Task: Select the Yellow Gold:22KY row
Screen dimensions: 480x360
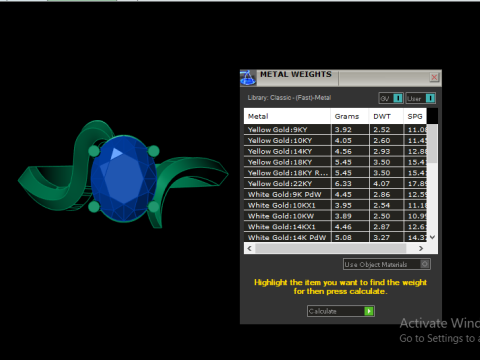Action: coord(335,183)
